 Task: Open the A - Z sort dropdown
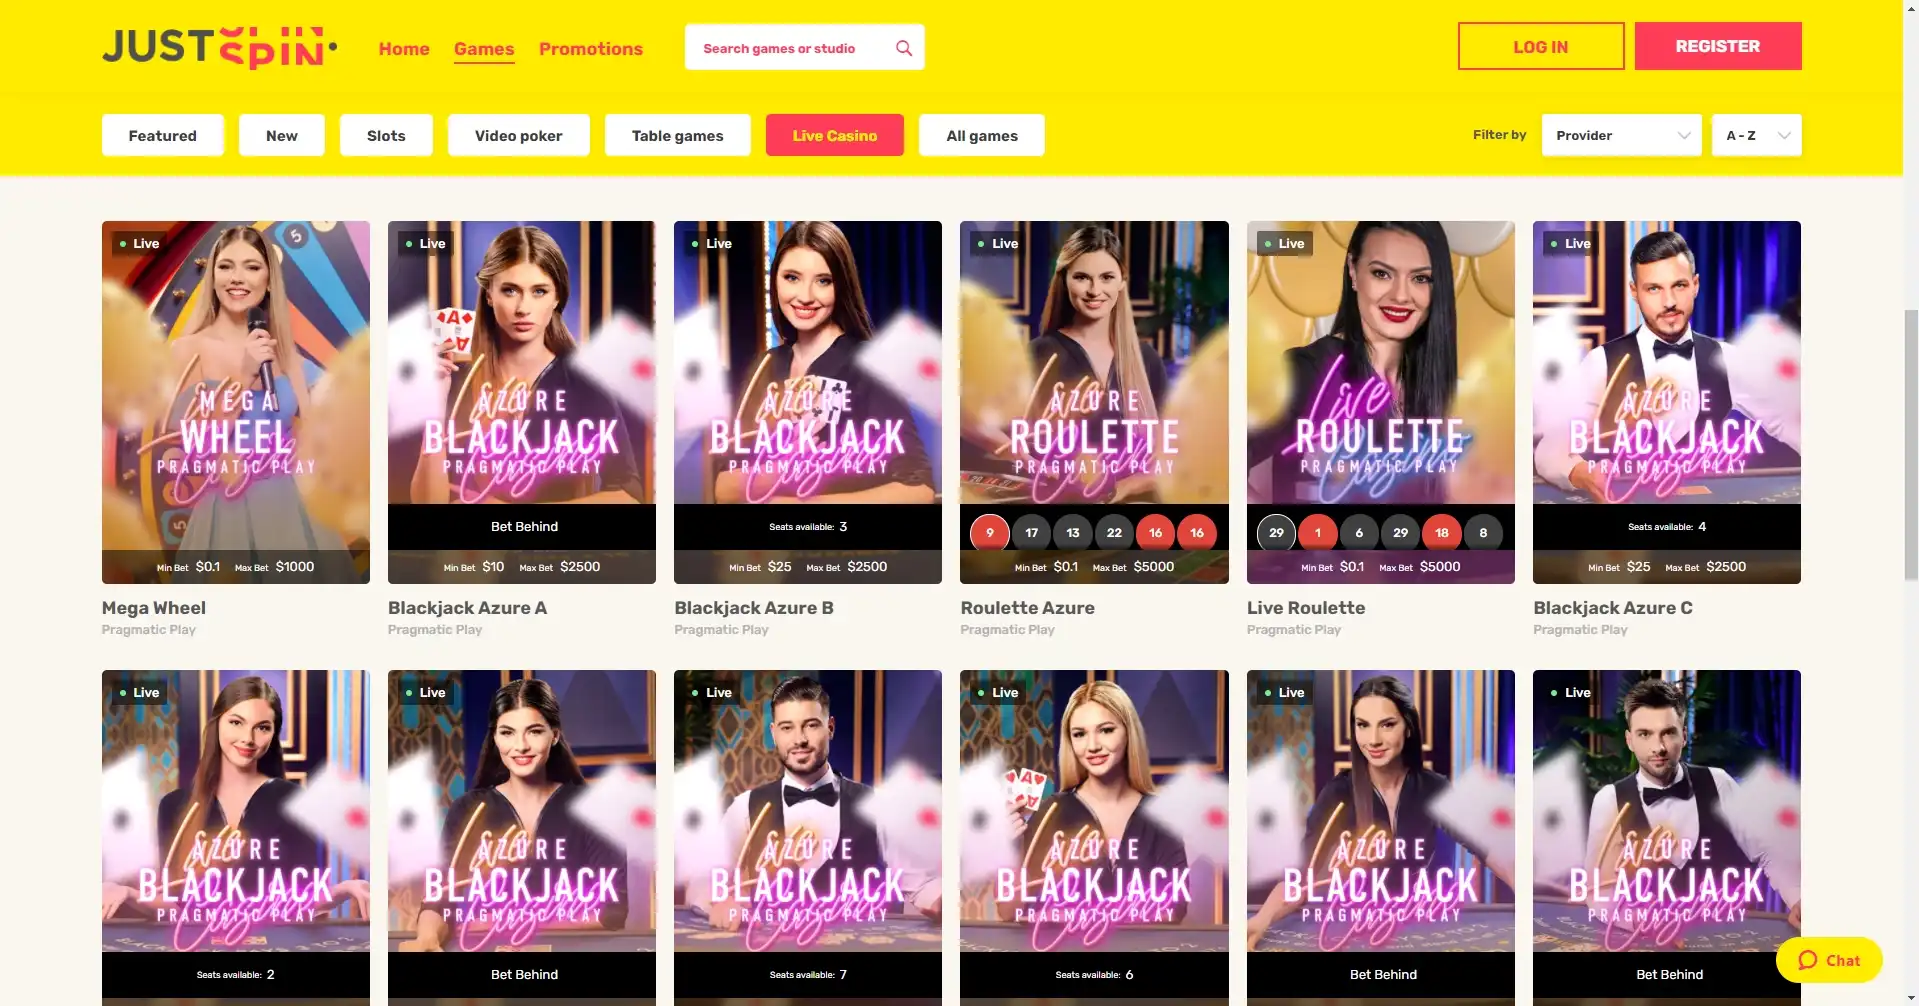[1756, 135]
